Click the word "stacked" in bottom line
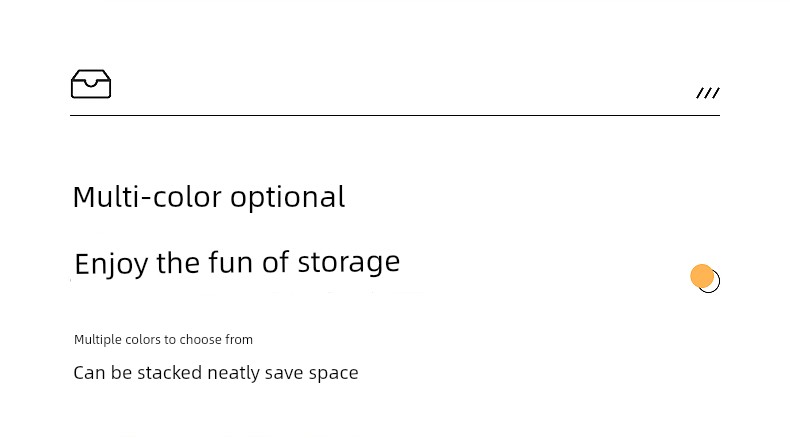This screenshot has height=438, width=790. tap(170, 372)
